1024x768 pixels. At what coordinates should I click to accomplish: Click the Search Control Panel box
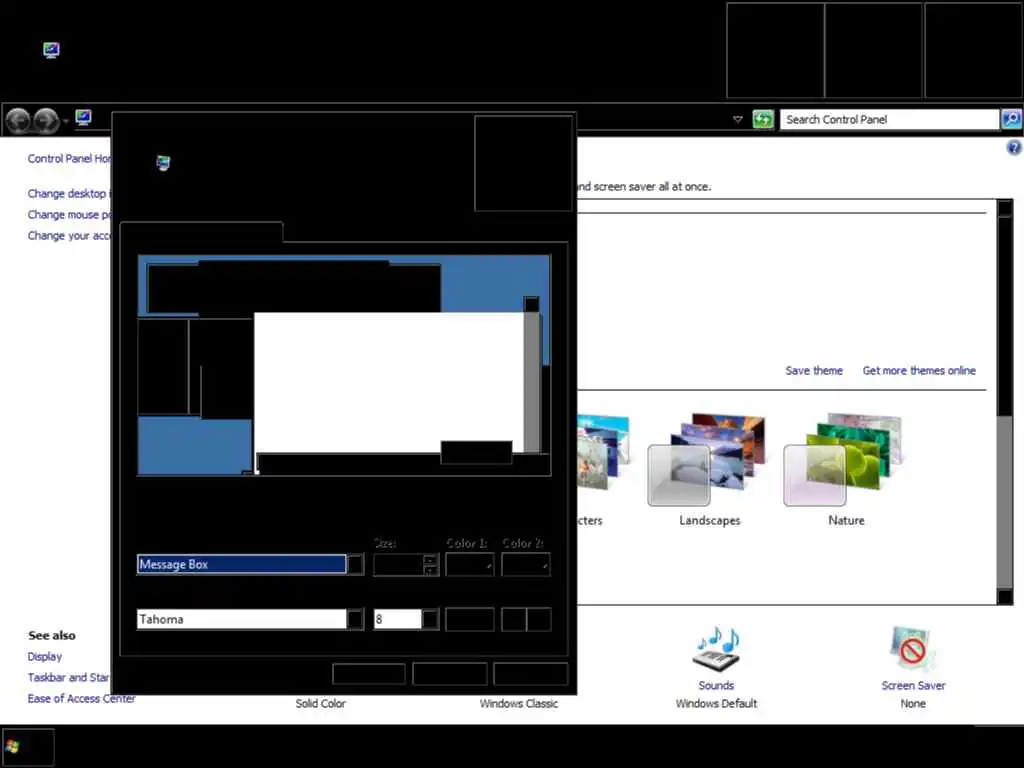coord(889,120)
